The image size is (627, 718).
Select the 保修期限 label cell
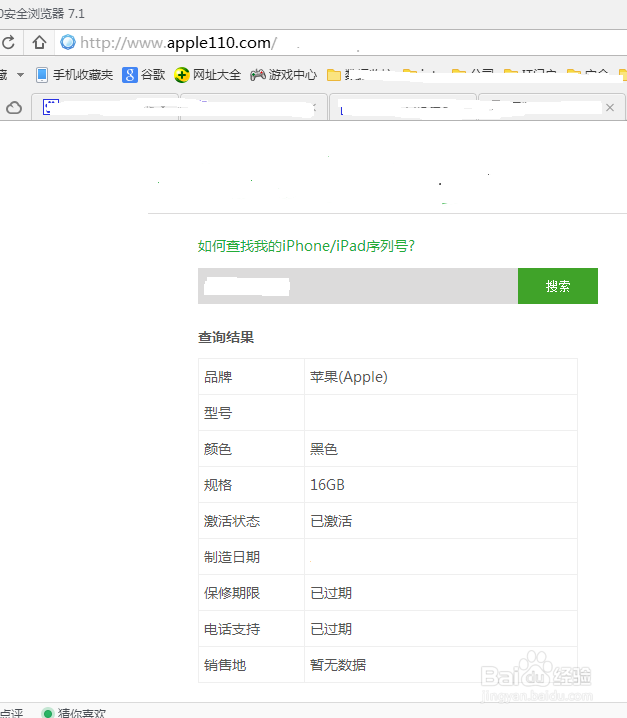point(251,593)
